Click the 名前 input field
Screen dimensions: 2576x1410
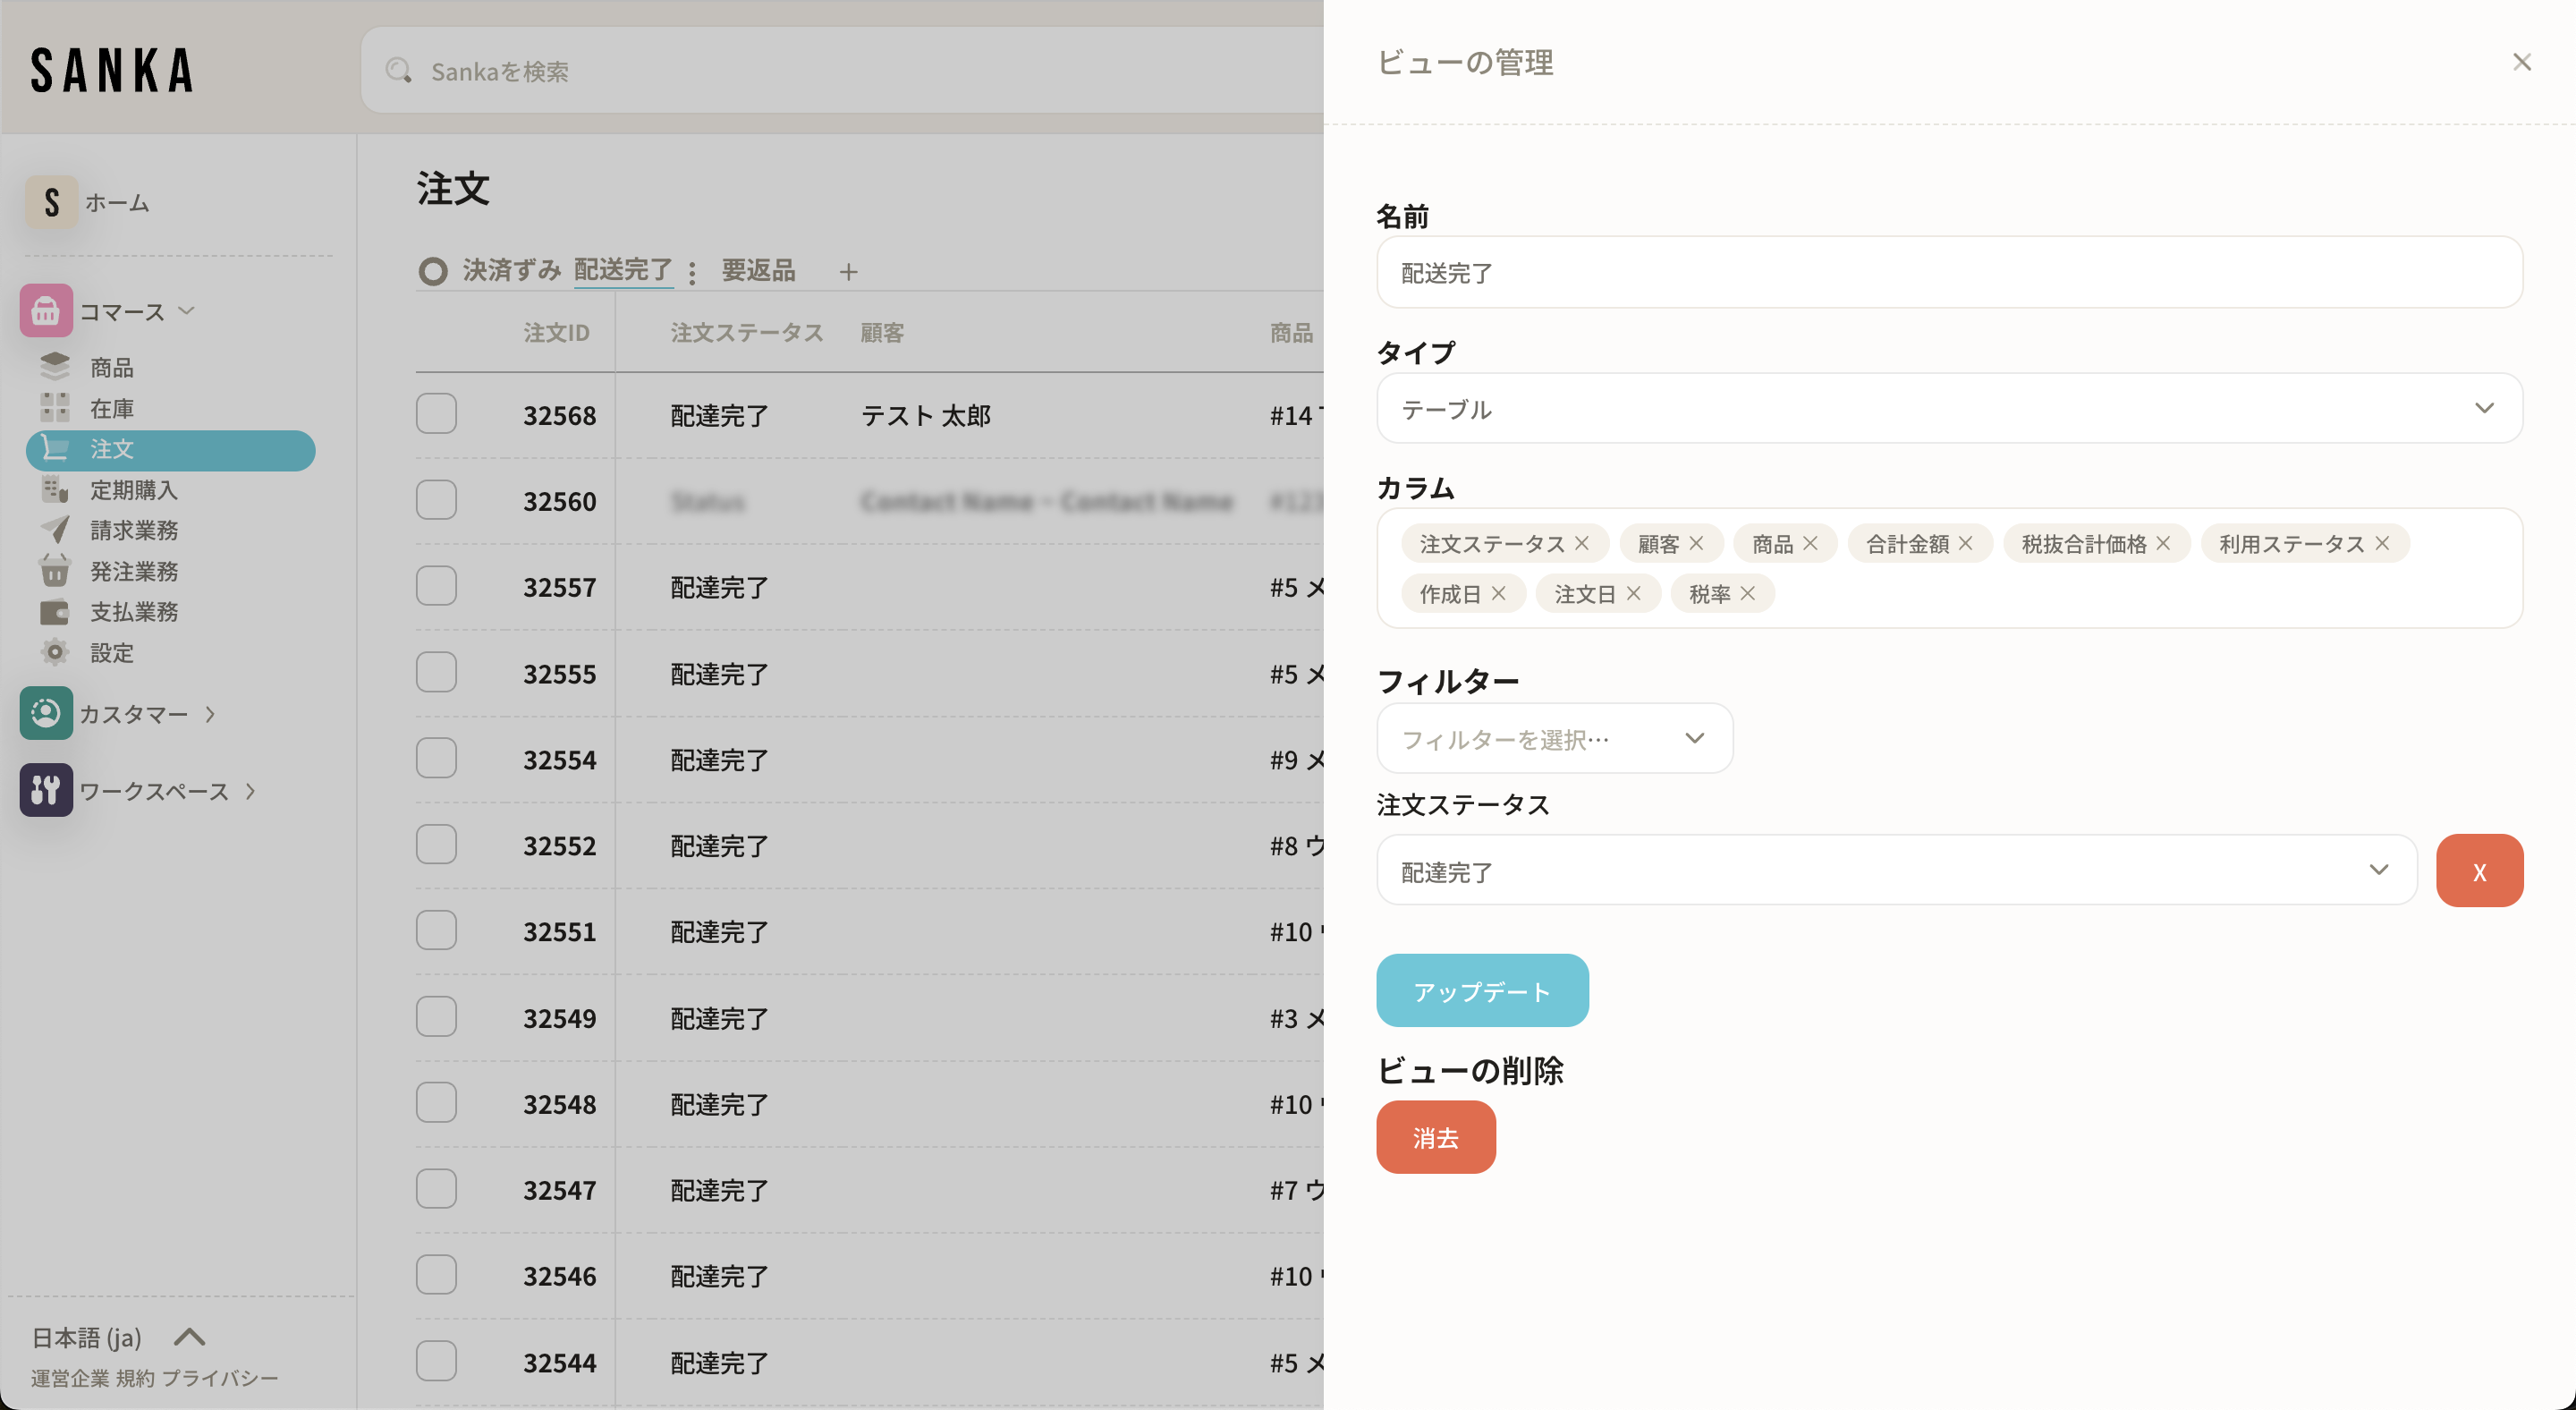click(1948, 272)
